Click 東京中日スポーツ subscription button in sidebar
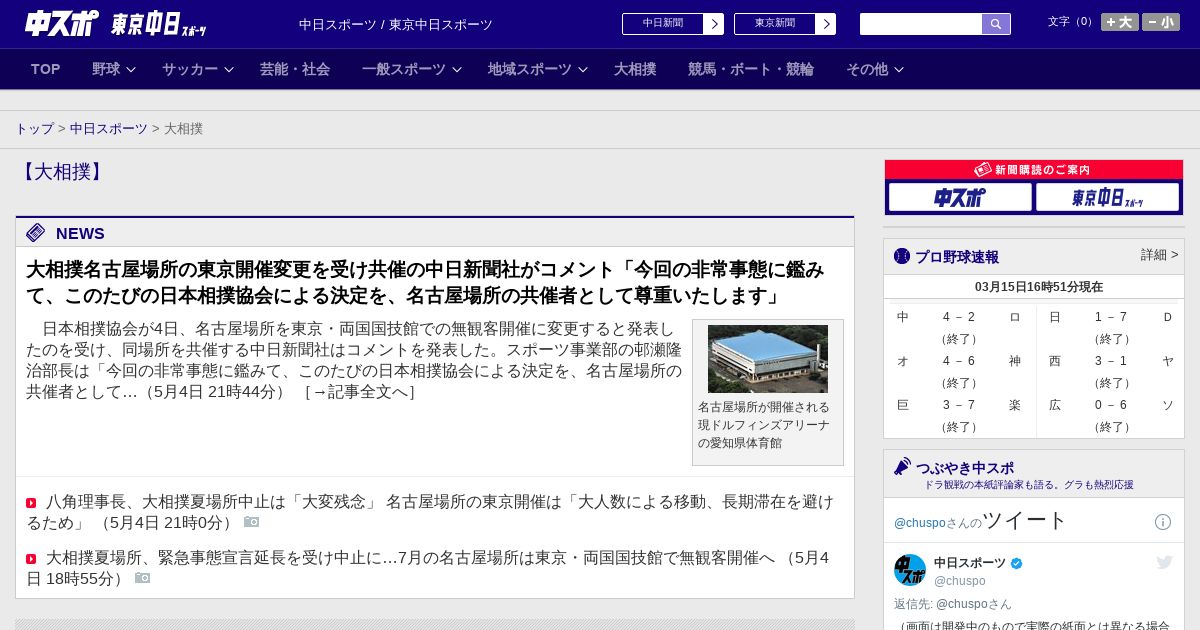The image size is (1200, 630). point(1108,197)
